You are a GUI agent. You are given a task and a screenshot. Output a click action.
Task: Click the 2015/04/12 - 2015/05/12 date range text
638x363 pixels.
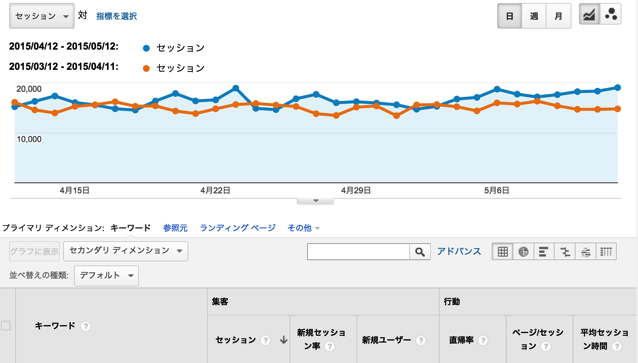coord(64,46)
